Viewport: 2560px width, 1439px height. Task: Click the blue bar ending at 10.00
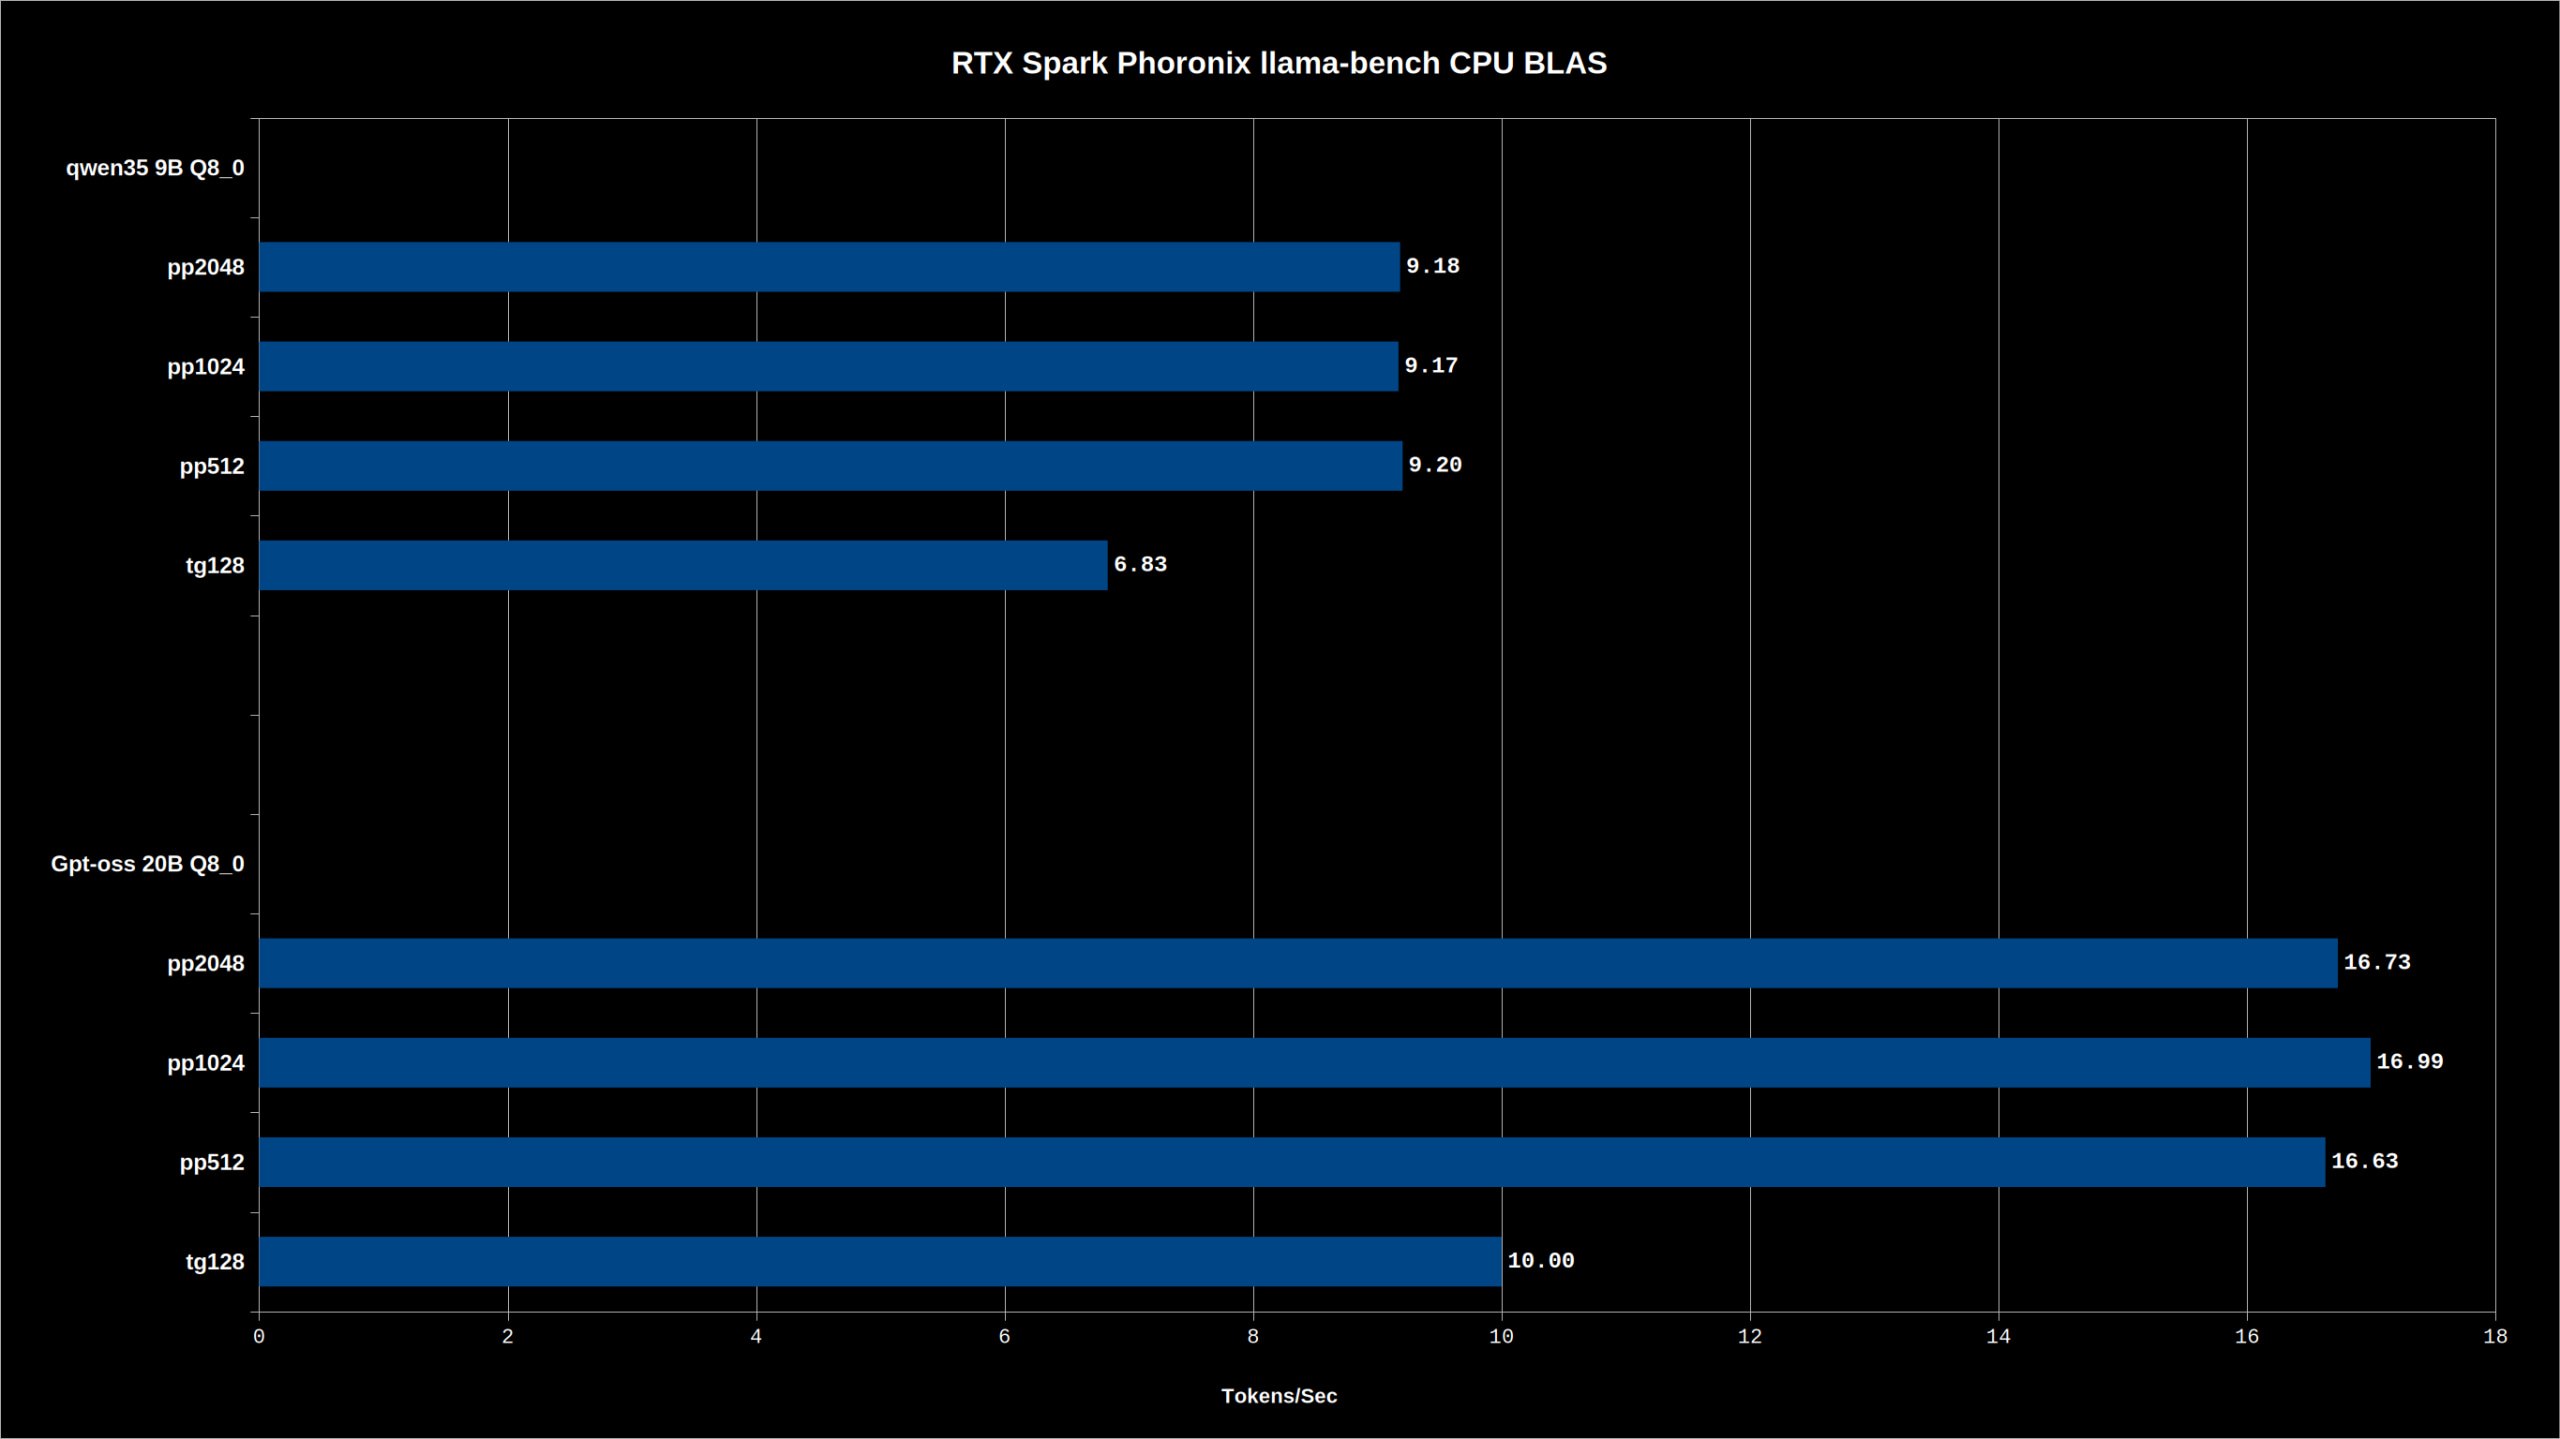tap(880, 1261)
